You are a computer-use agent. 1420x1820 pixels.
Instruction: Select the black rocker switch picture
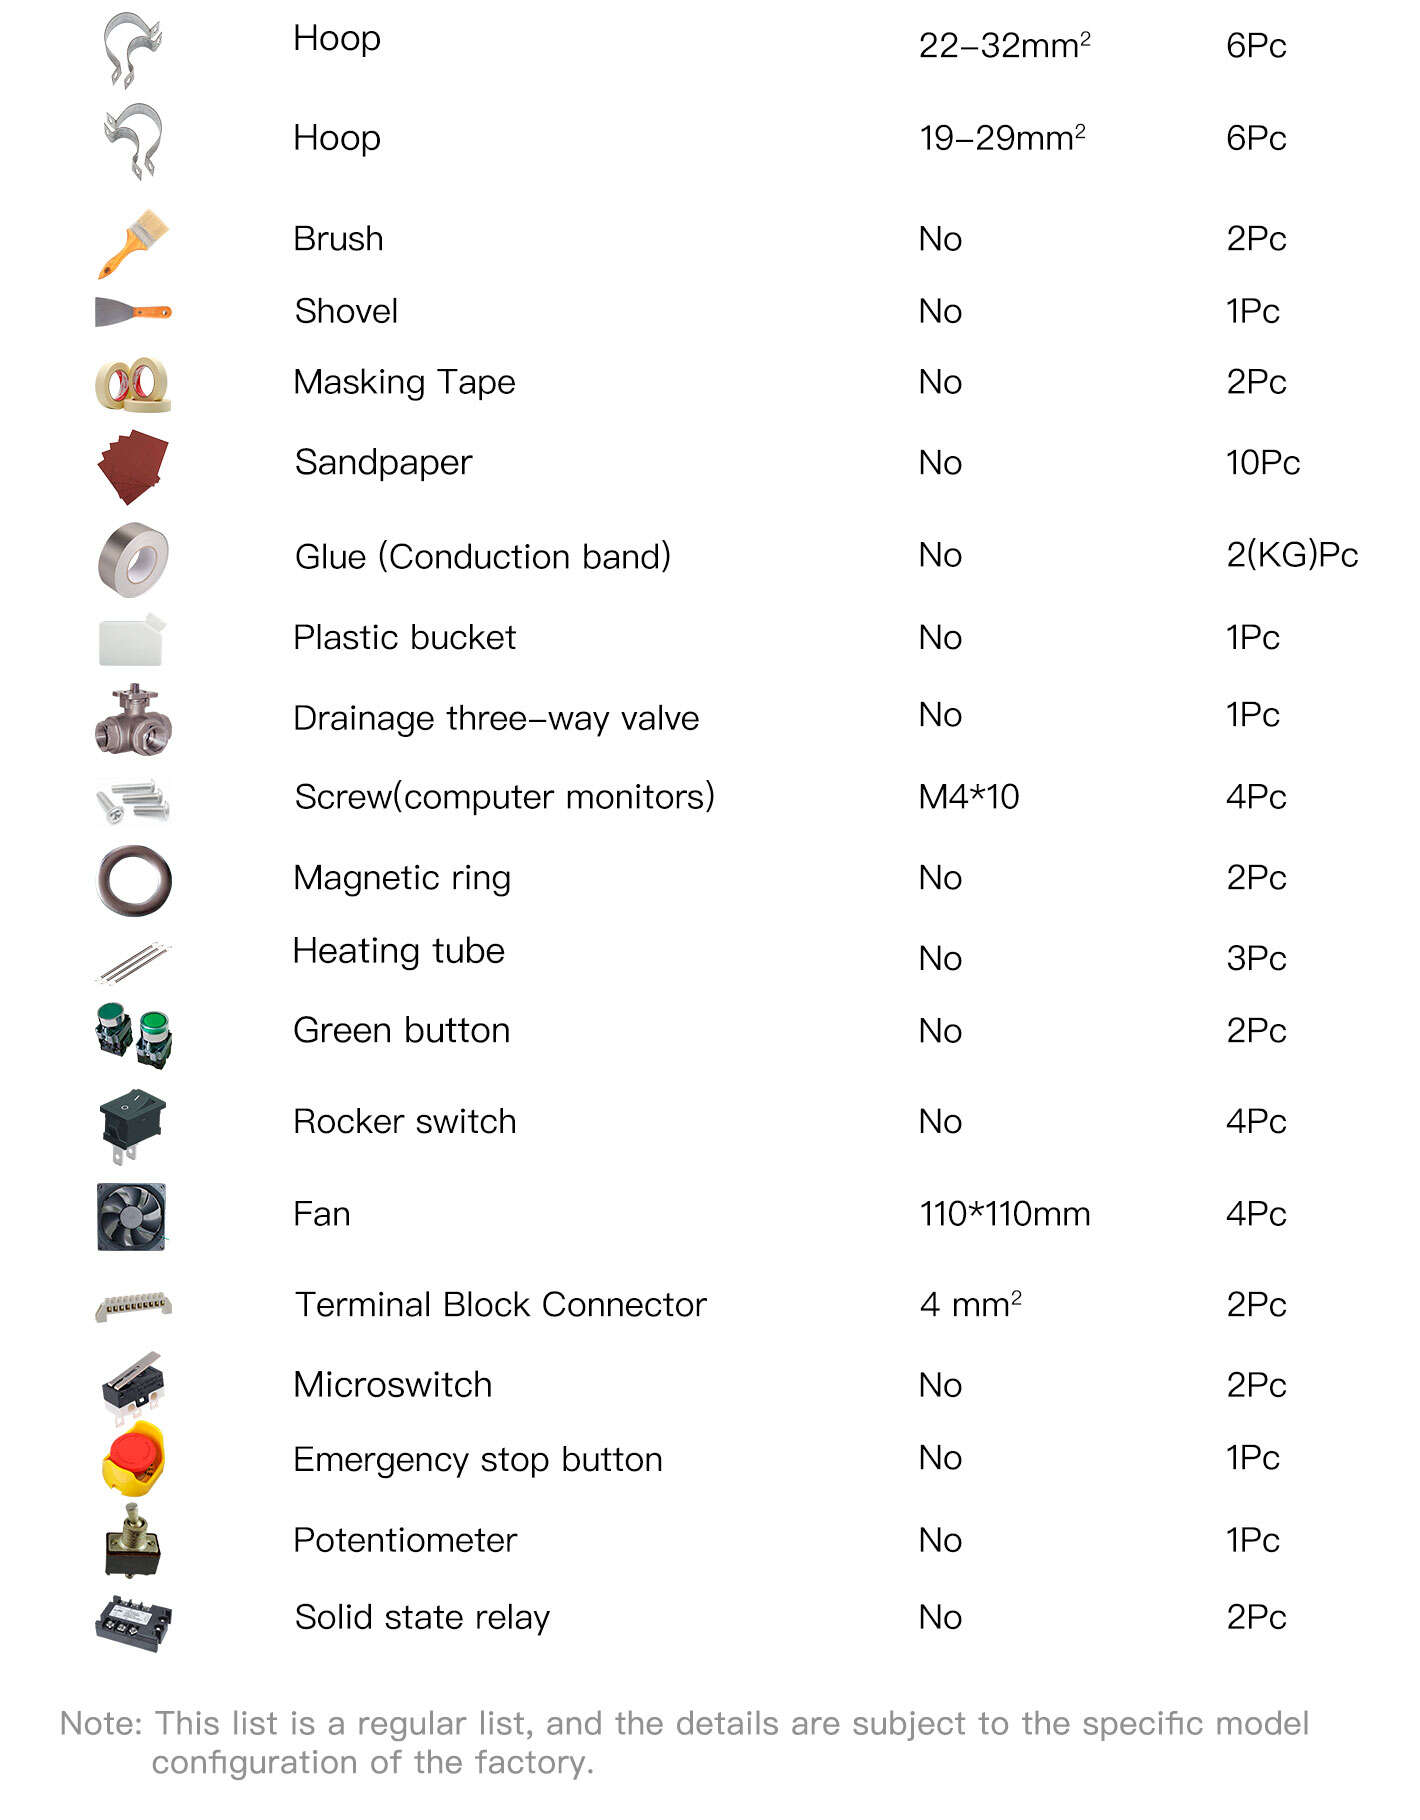click(x=132, y=1126)
